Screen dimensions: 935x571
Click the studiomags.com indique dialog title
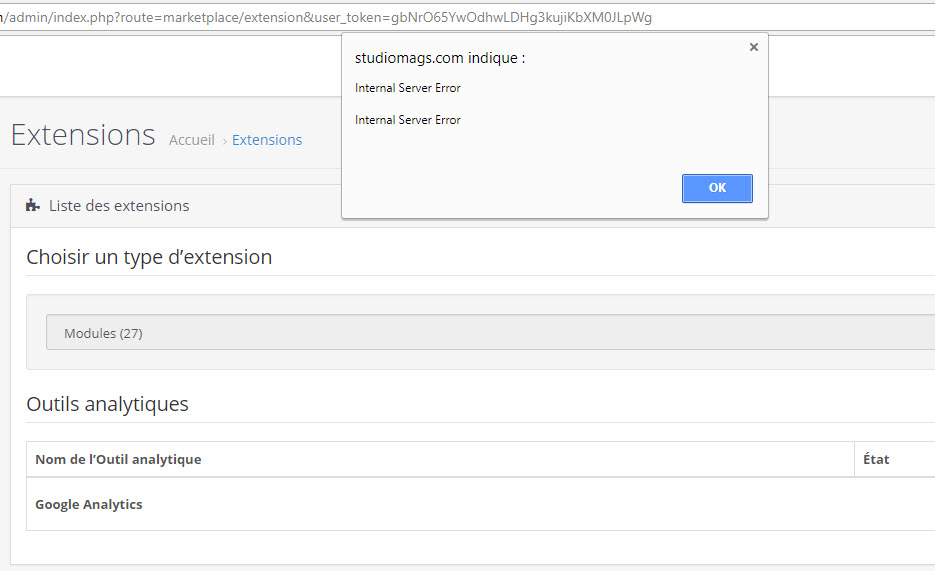click(x=440, y=58)
